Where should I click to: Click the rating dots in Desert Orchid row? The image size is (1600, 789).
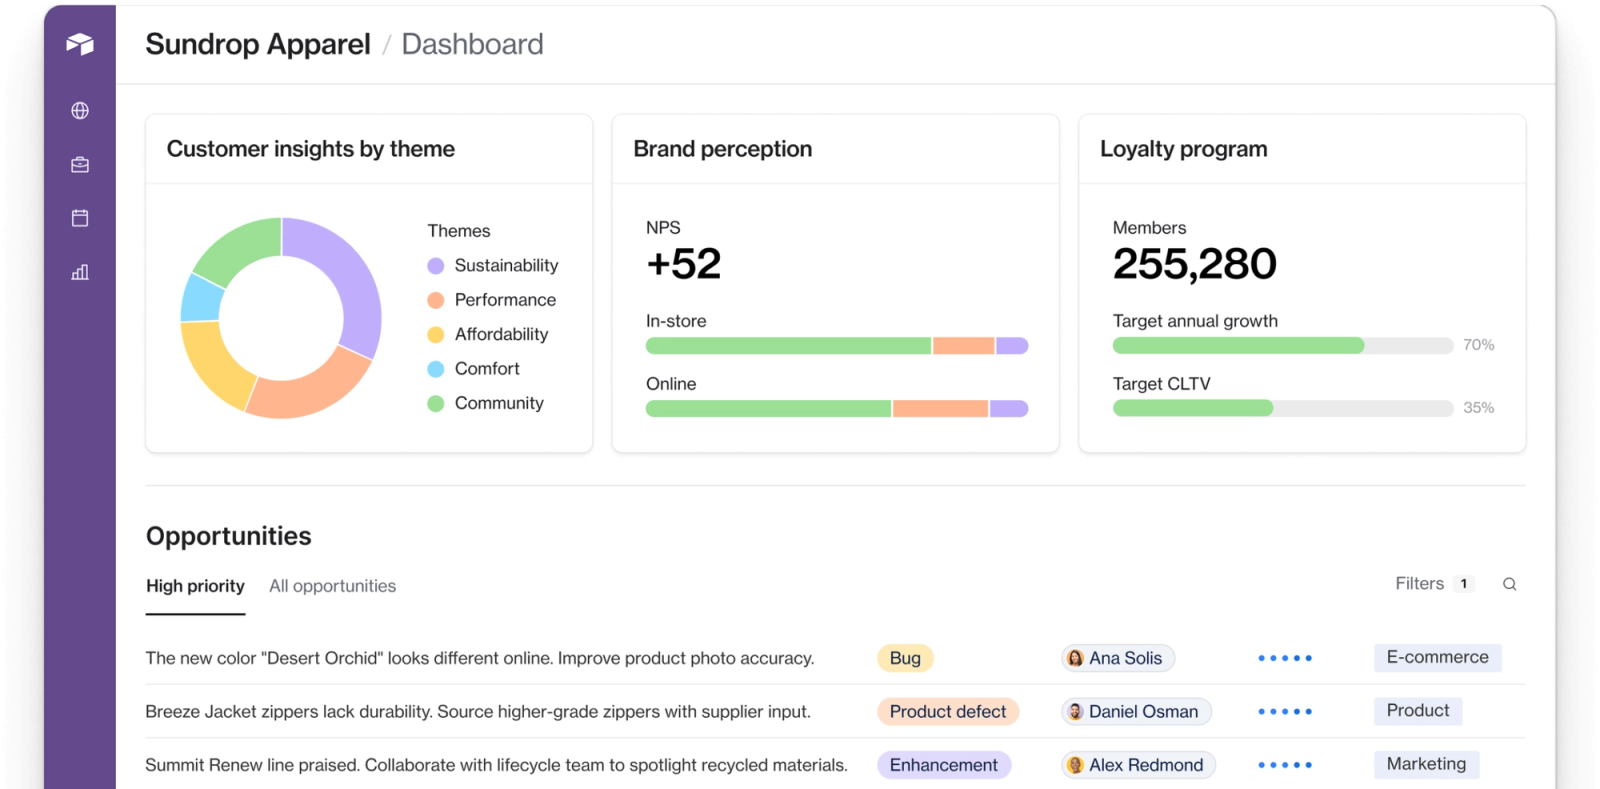click(1285, 658)
